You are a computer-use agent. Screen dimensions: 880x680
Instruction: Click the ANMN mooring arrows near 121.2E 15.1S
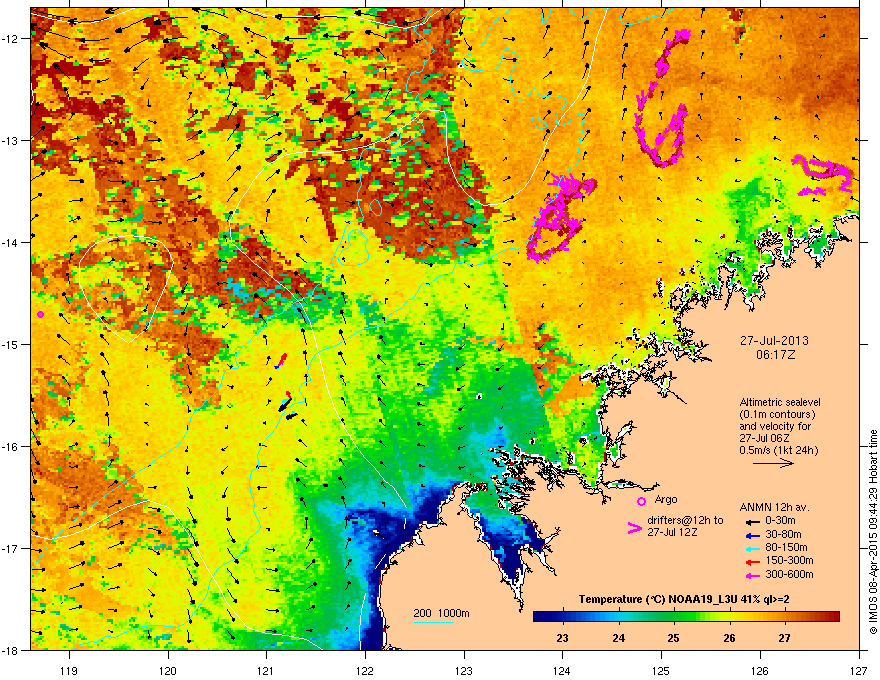[x=281, y=360]
